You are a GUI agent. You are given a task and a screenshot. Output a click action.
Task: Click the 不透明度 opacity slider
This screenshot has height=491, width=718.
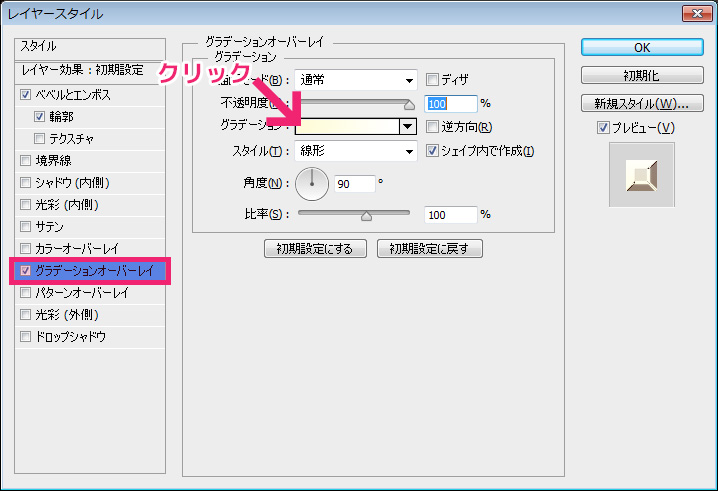pyautogui.click(x=355, y=103)
